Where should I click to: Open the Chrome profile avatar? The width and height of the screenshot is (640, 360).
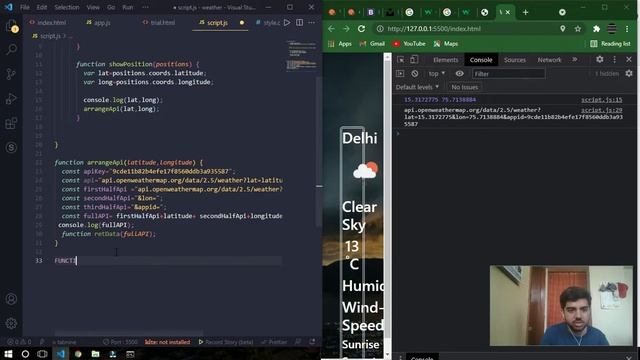[611, 29]
